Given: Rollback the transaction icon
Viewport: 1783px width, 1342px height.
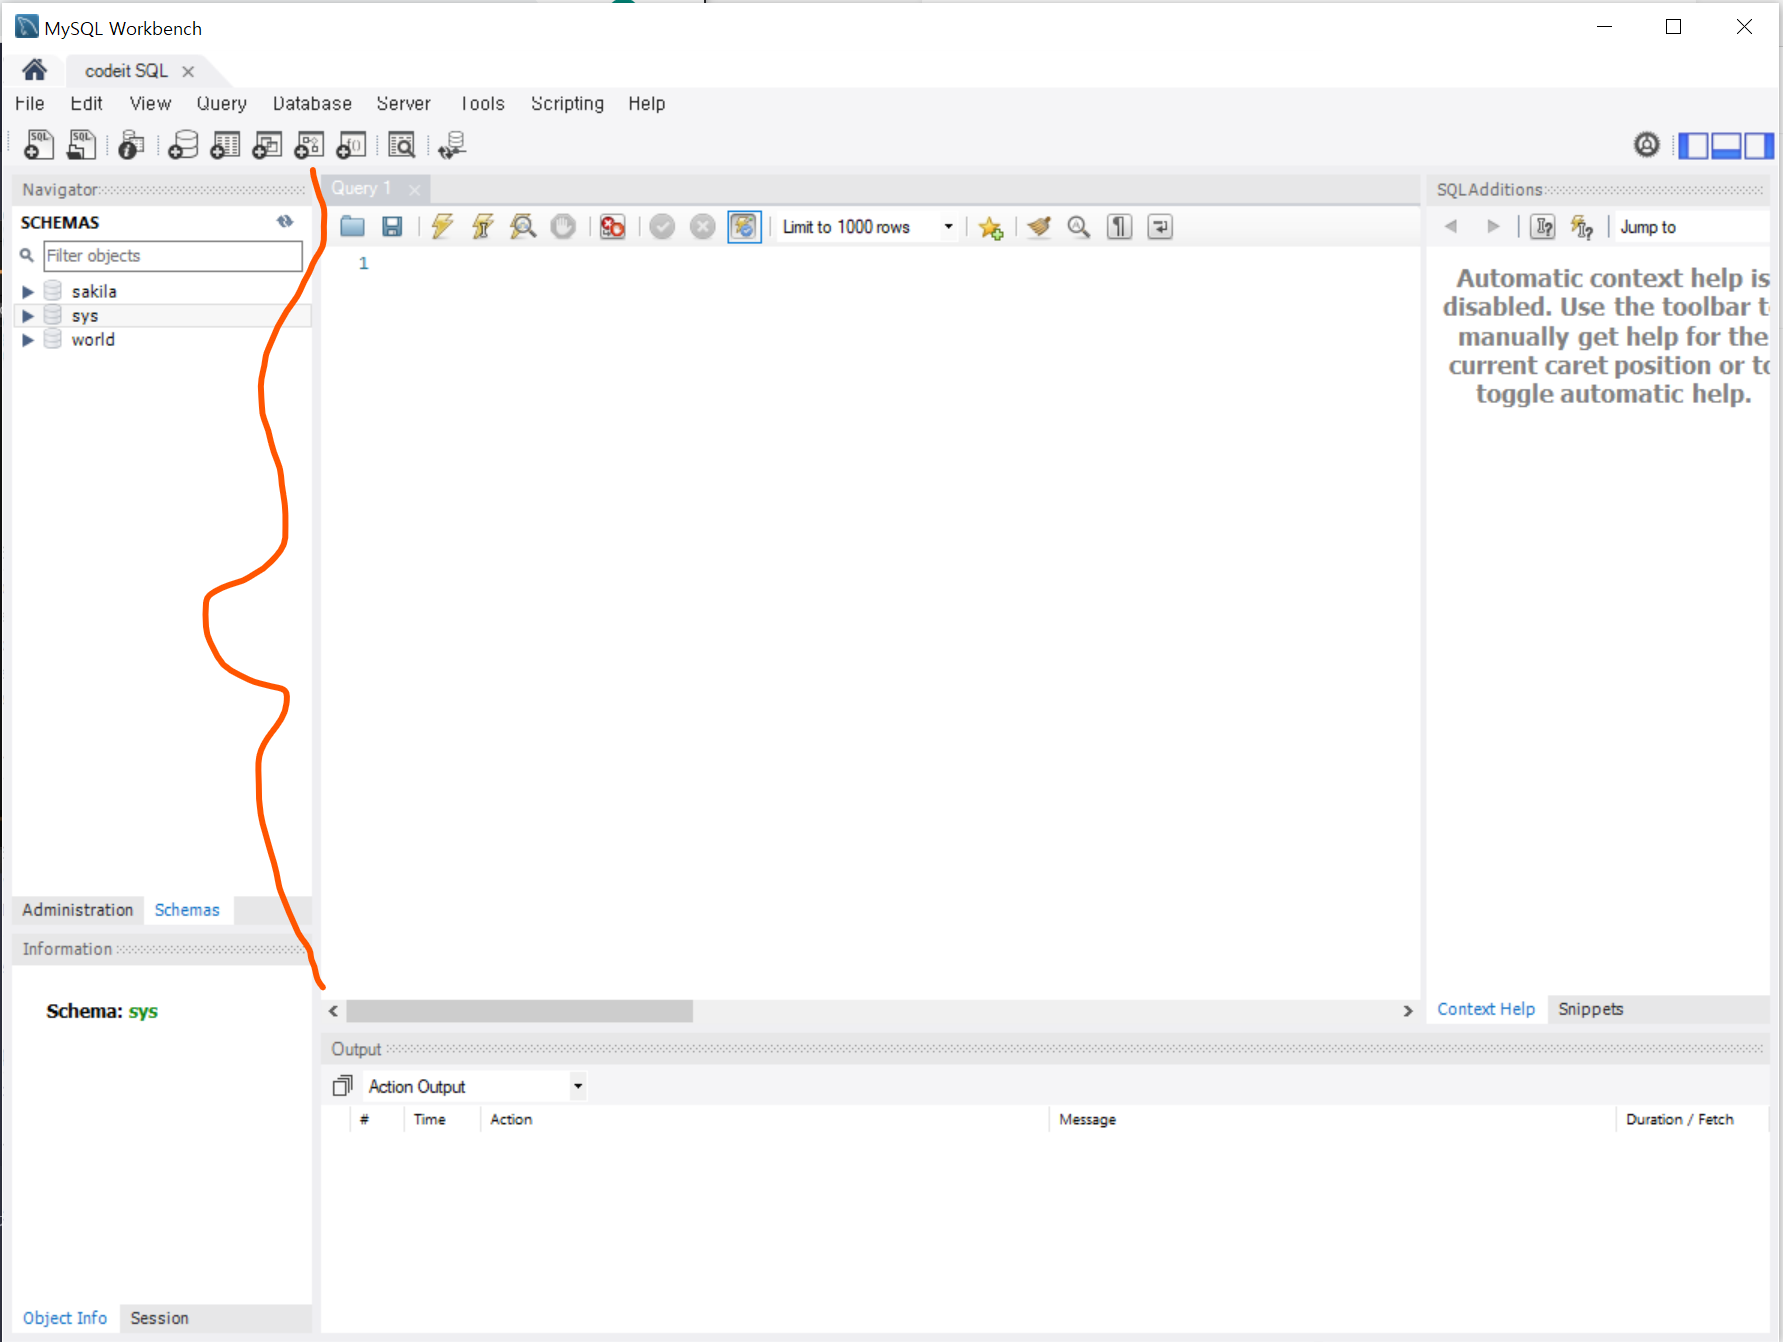Looking at the screenshot, I should click(703, 227).
